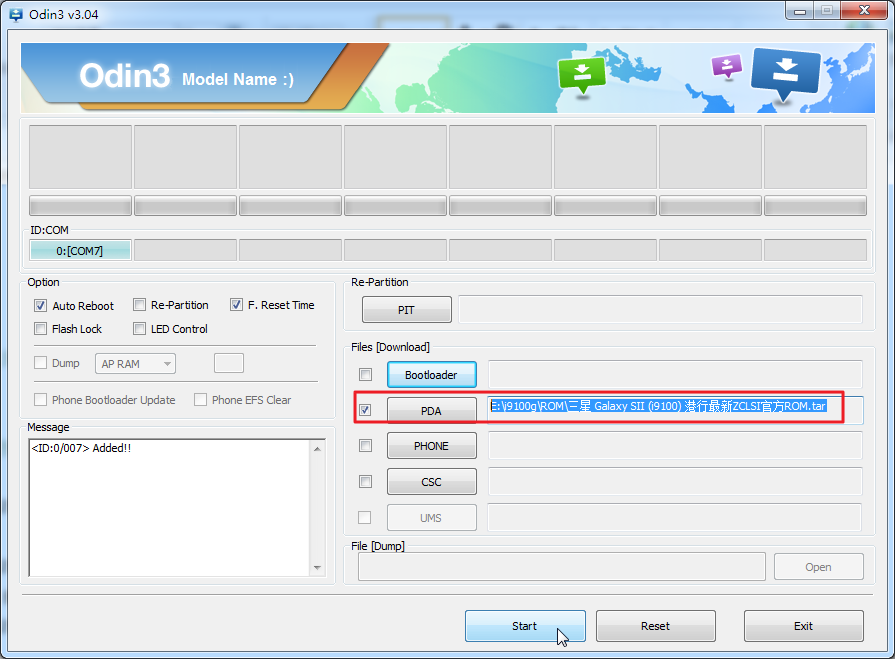Screen dimensions: 895x659
Task: Exit the Odin3 application
Action: [804, 626]
